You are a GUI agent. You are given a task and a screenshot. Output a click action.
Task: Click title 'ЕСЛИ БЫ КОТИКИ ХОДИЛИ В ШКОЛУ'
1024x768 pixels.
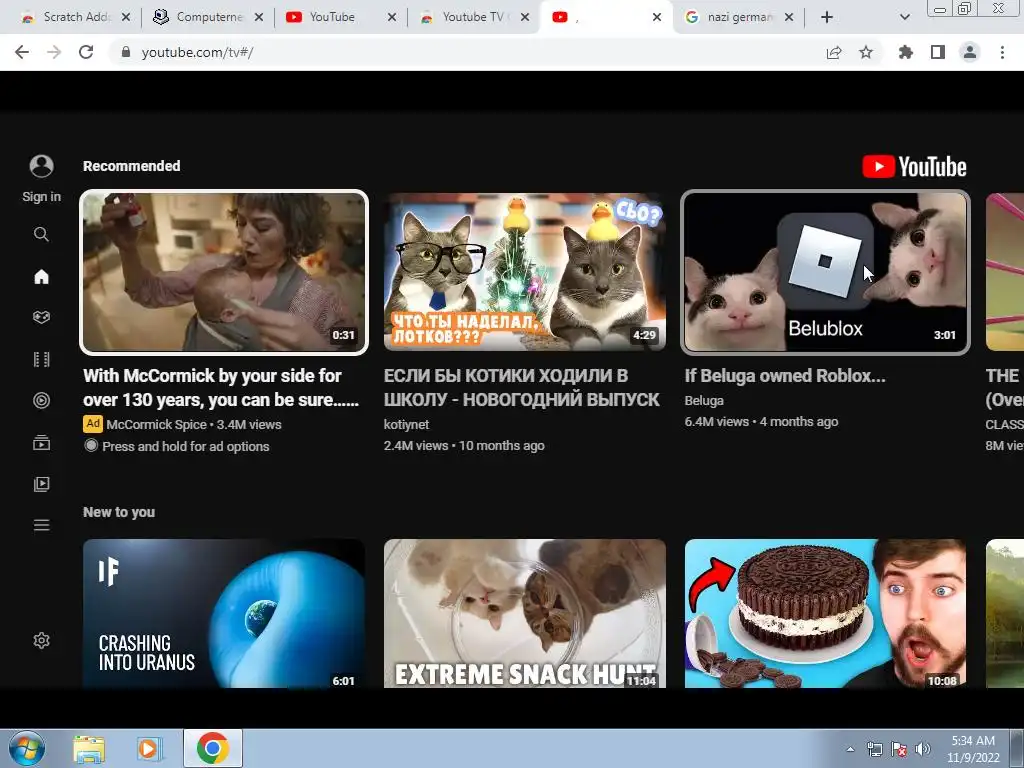(x=522, y=387)
